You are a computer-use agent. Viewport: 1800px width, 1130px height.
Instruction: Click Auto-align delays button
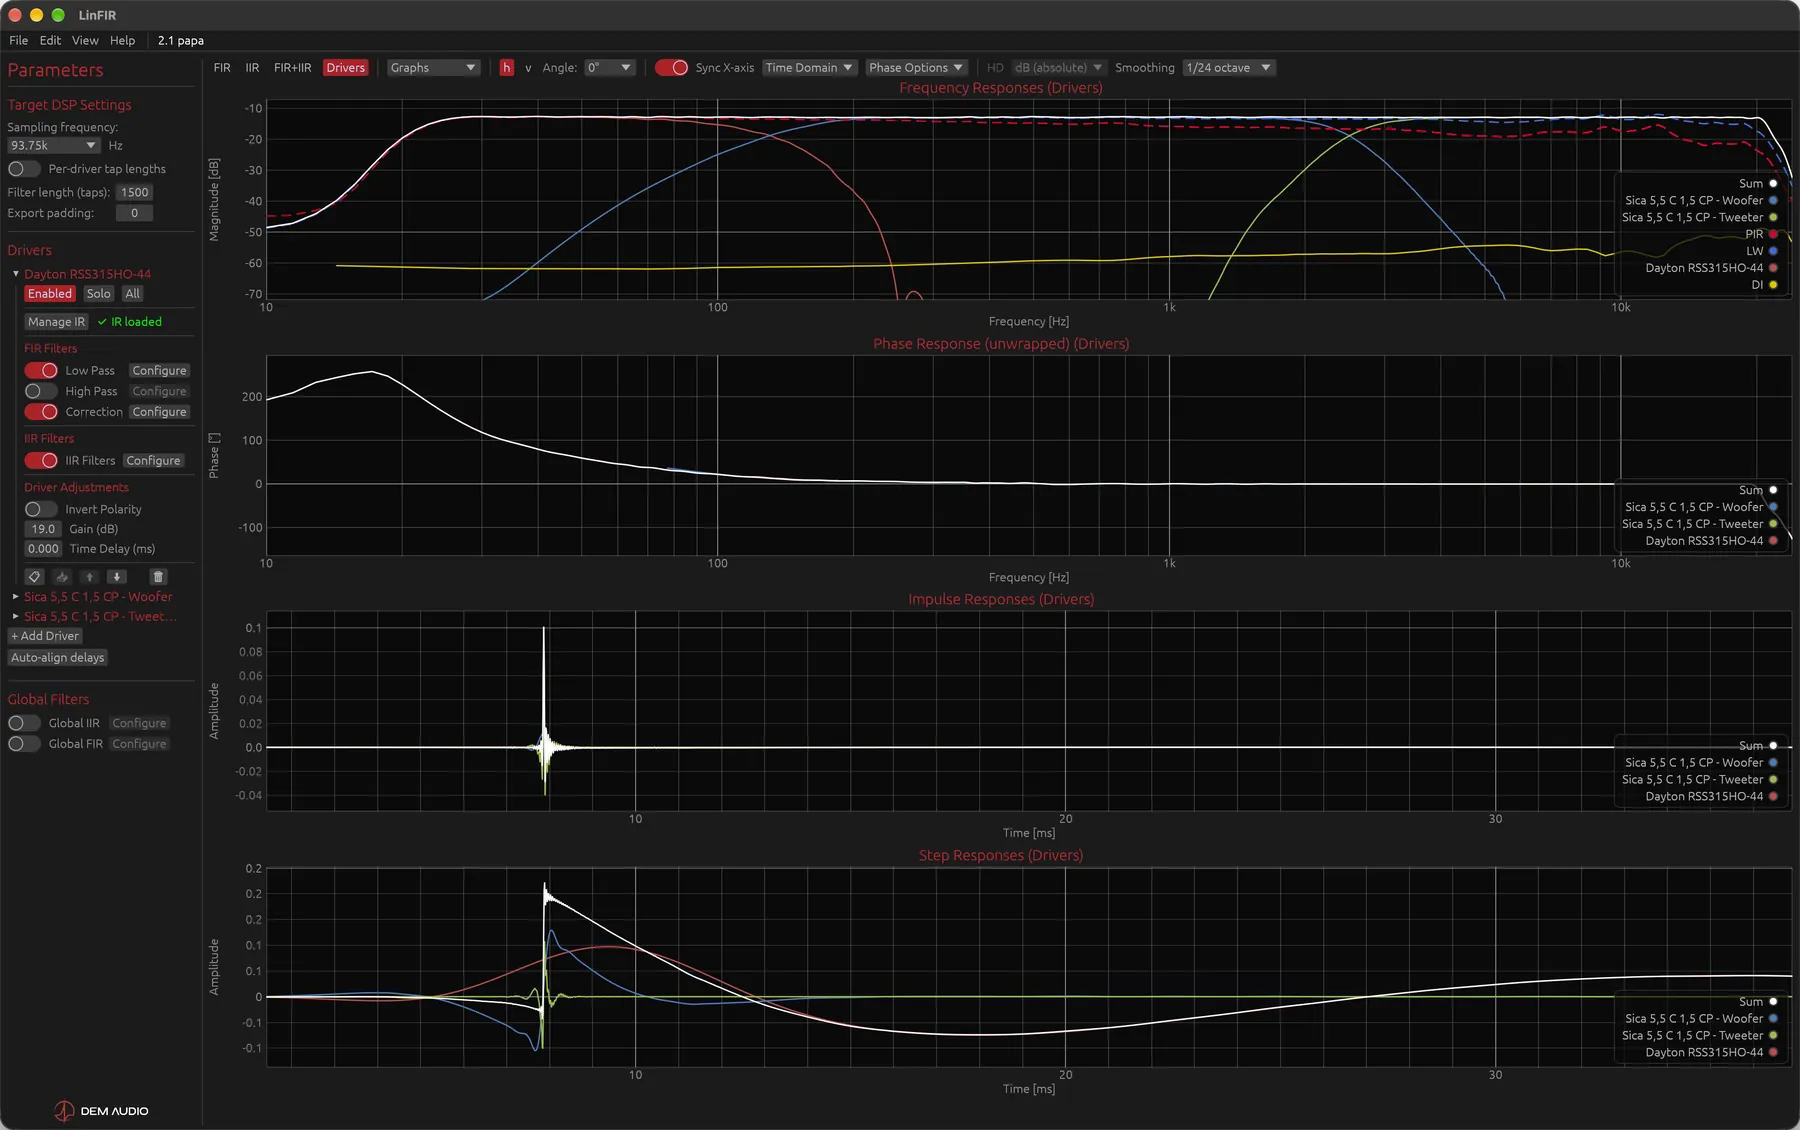(x=58, y=658)
